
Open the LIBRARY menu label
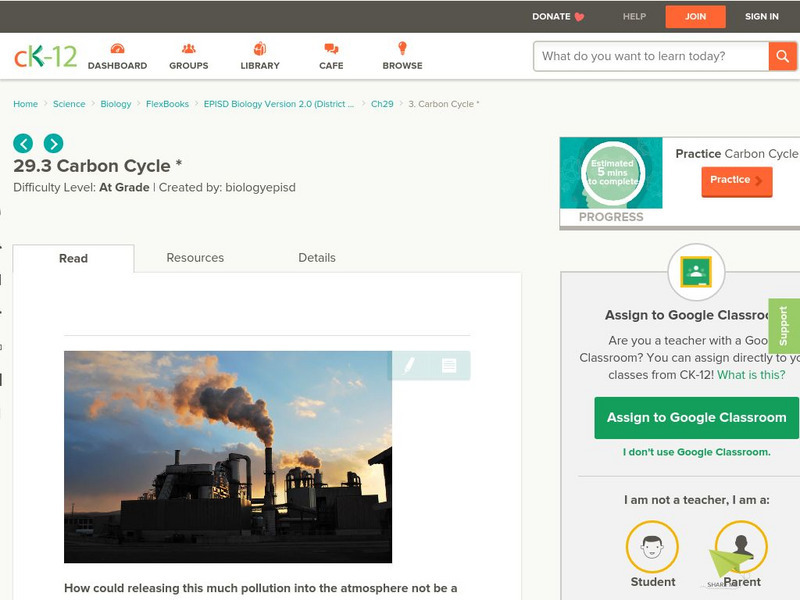pos(260,66)
